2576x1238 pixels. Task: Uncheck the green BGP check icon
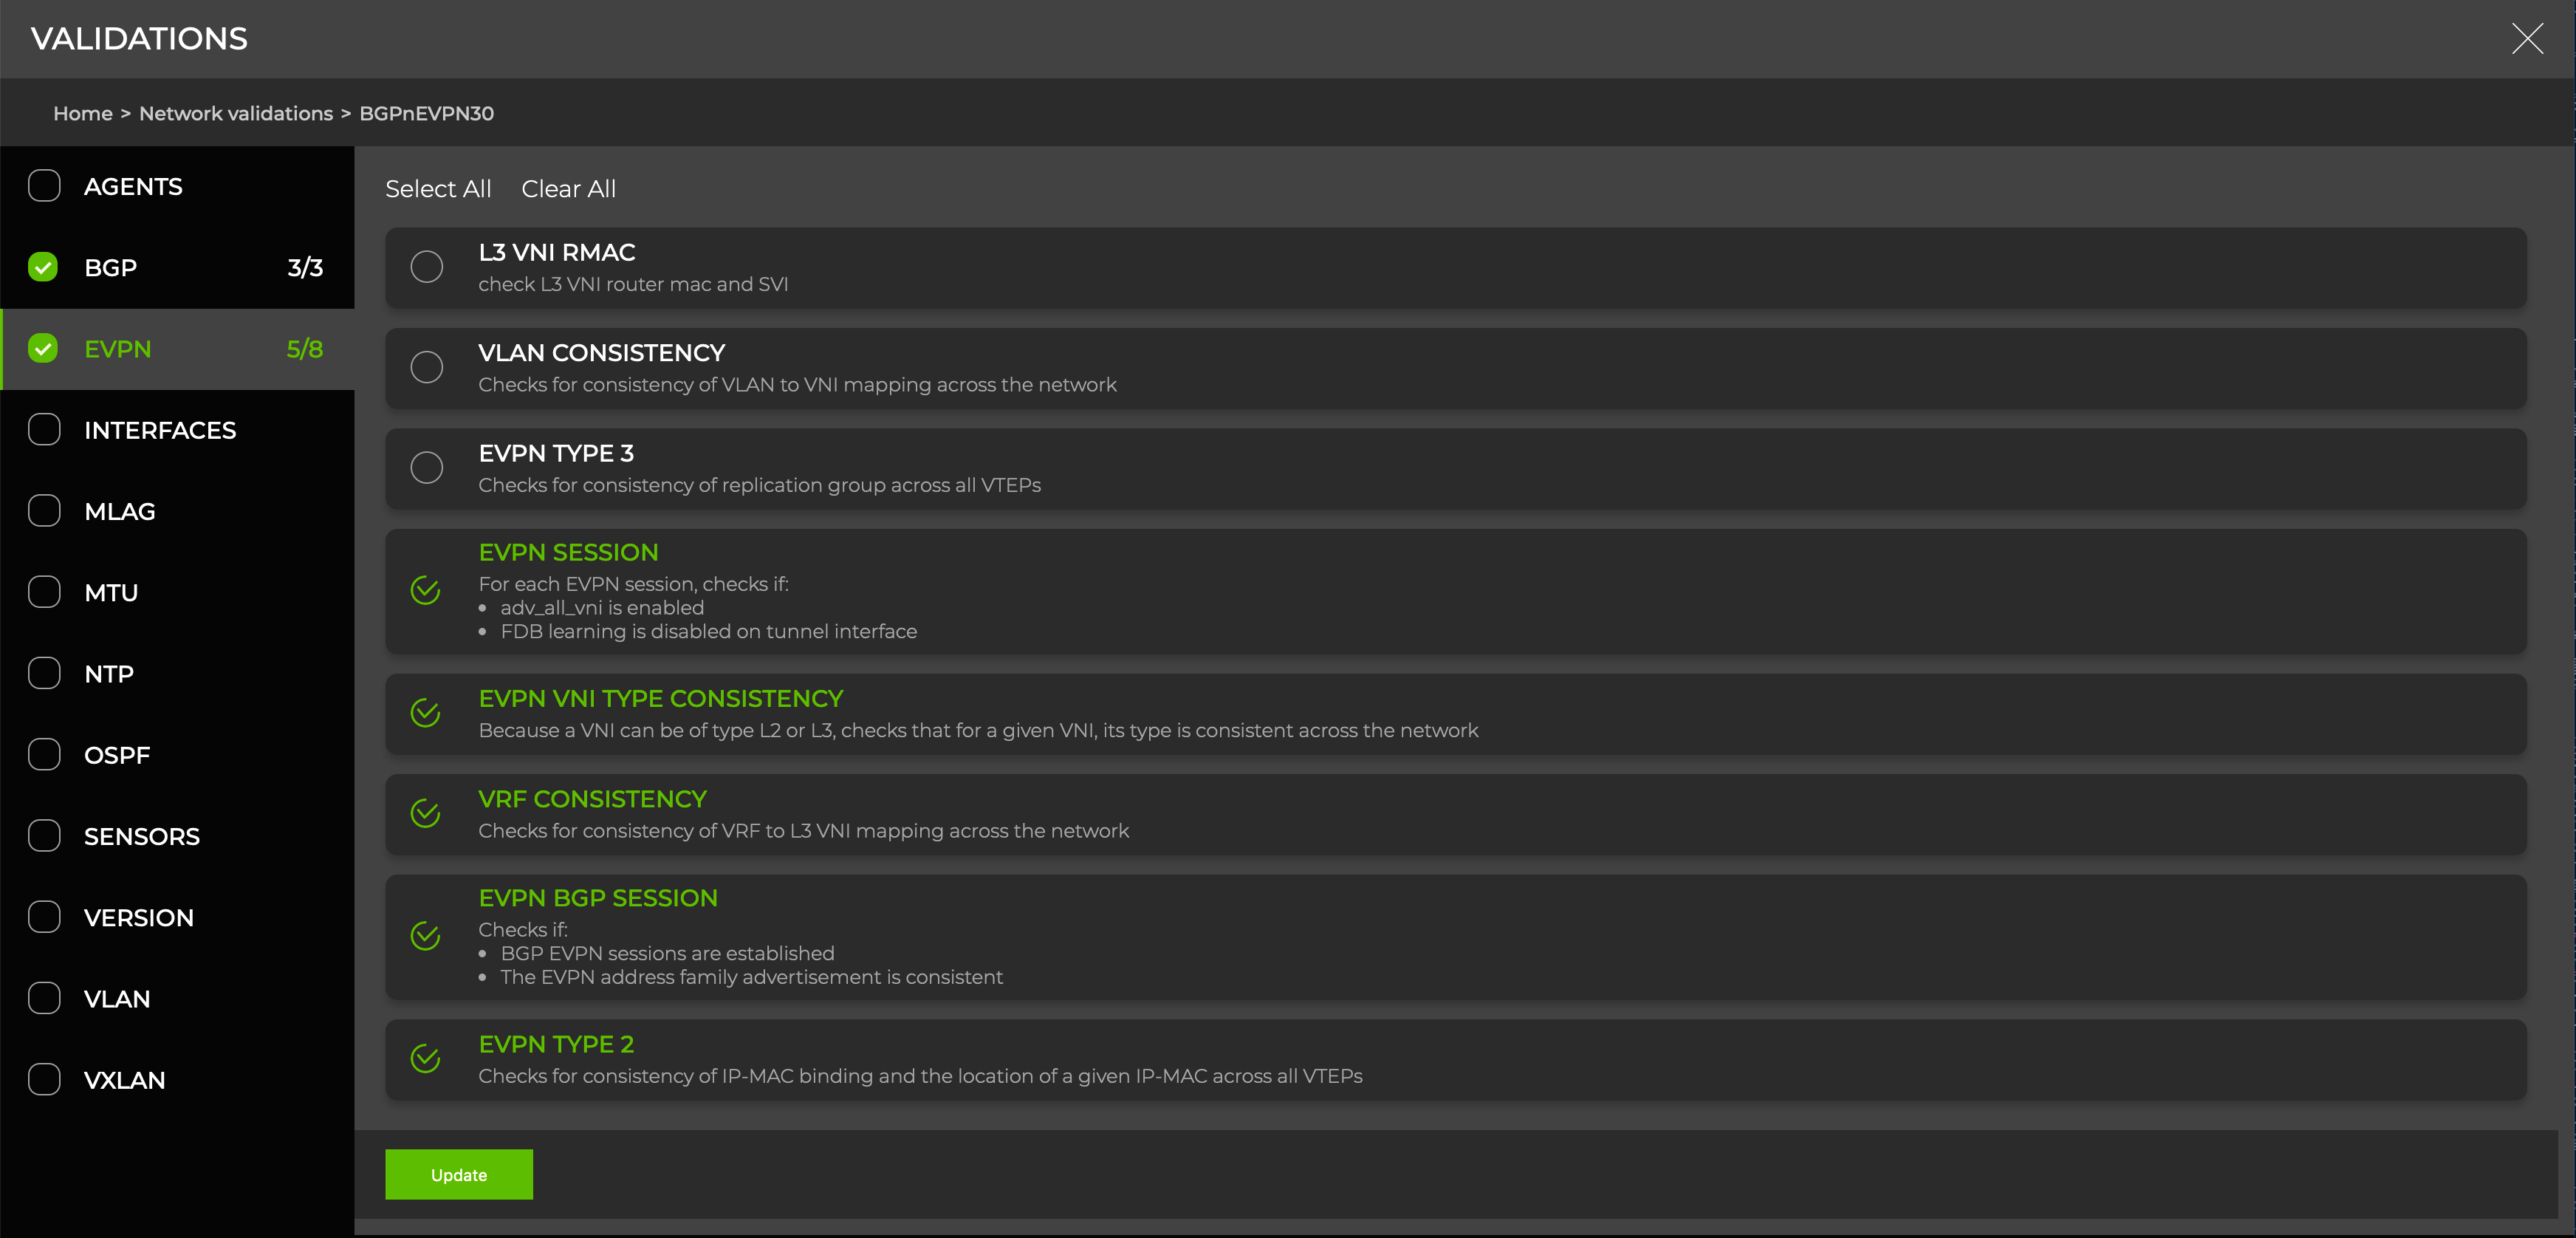click(43, 267)
